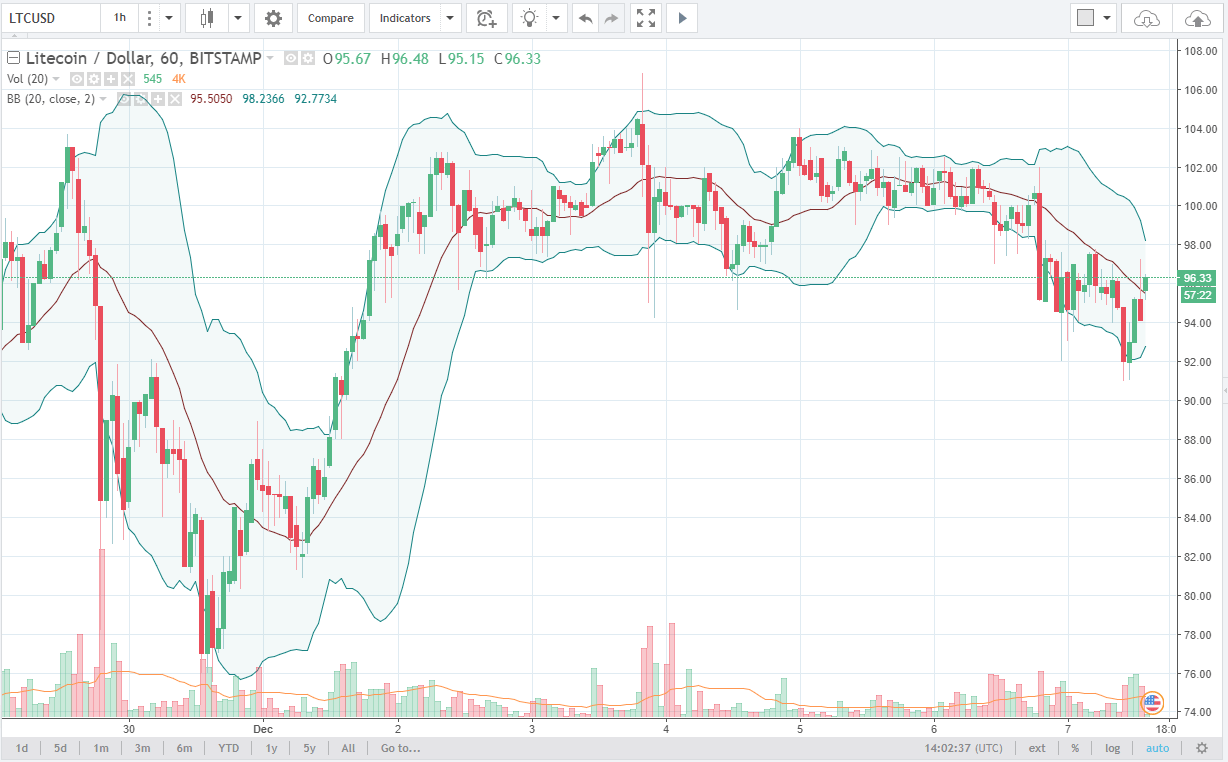1228x762 pixels.
Task: Toggle logarithmic scale with the log button
Action: (1112, 748)
